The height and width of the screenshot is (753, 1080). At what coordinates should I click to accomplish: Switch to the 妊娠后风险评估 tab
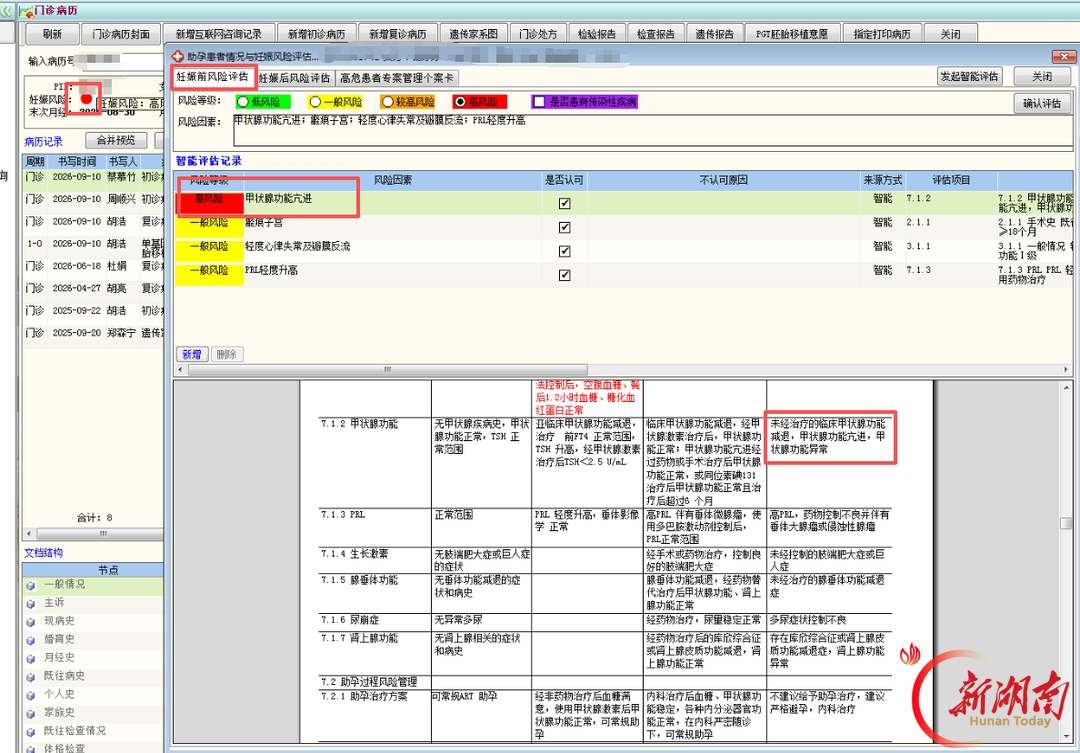[x=294, y=78]
